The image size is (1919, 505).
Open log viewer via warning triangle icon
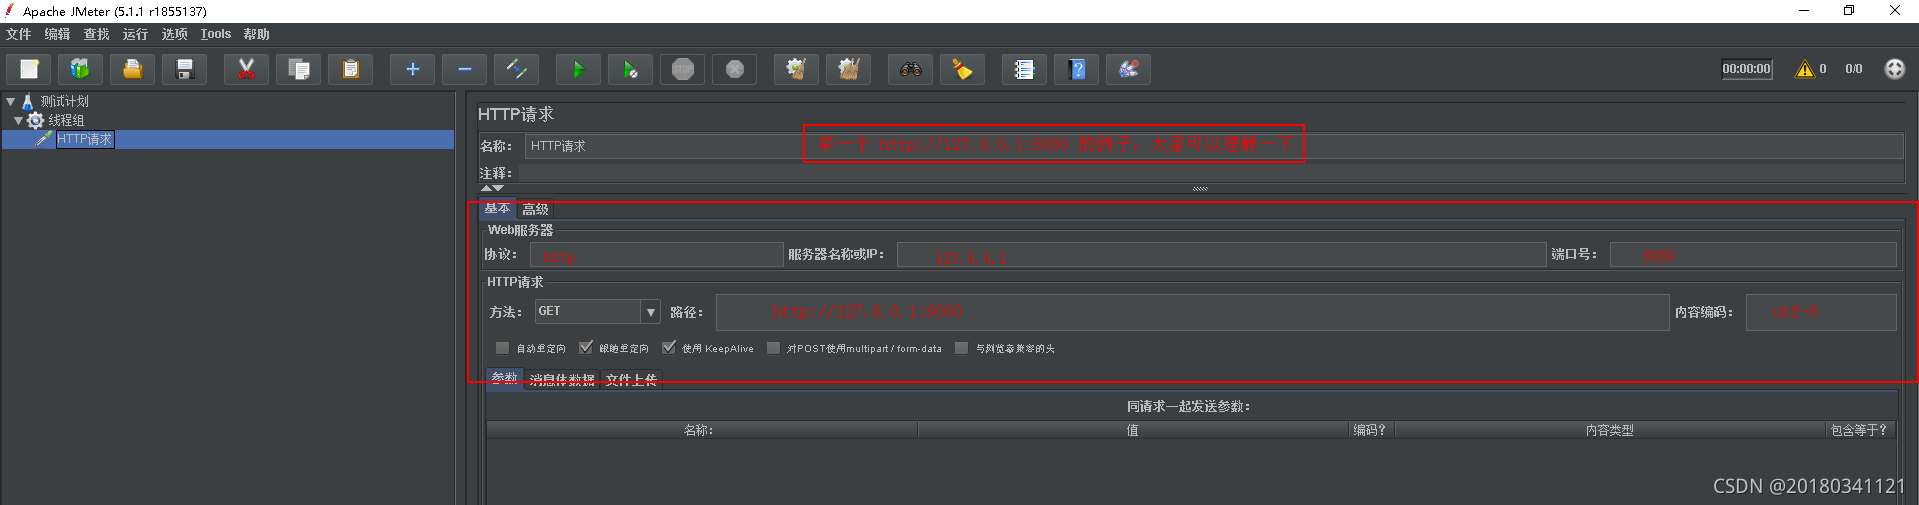point(1804,69)
